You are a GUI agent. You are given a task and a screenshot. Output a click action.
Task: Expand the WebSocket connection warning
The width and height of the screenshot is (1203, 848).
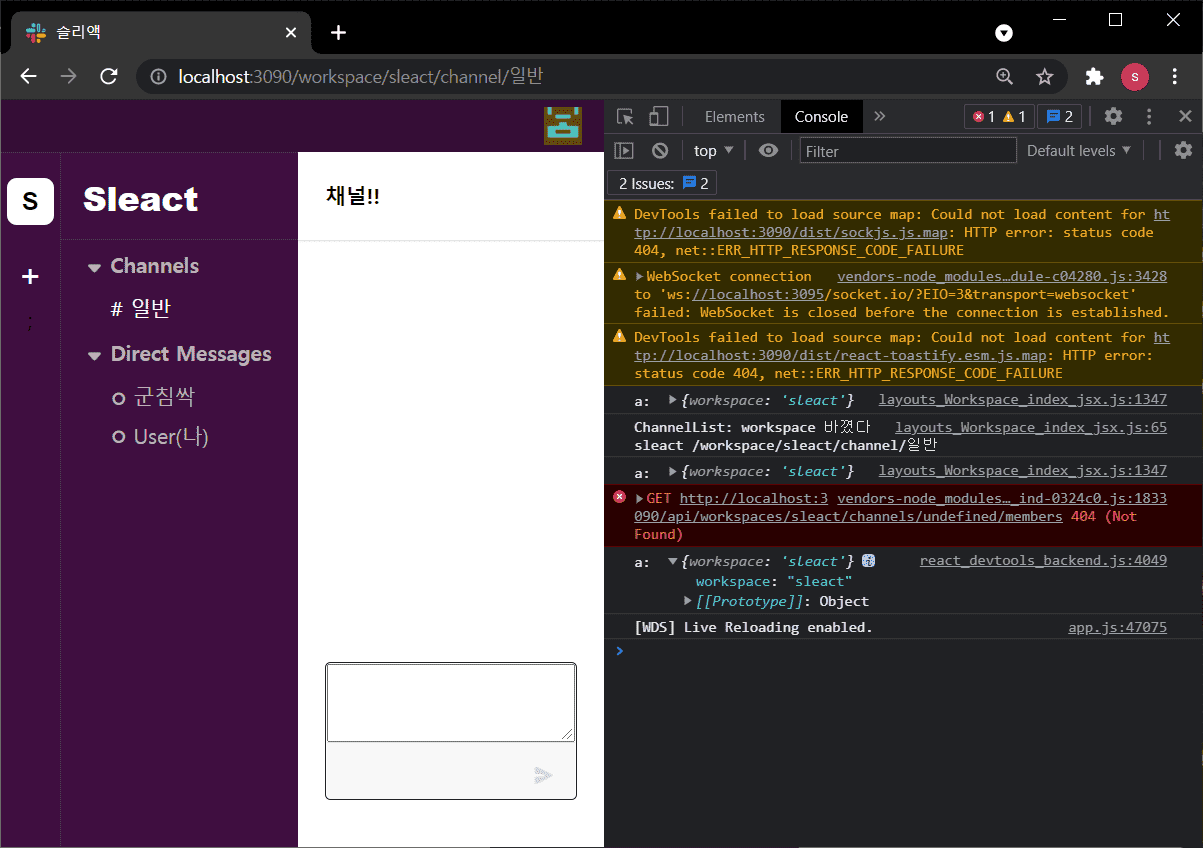(640, 277)
